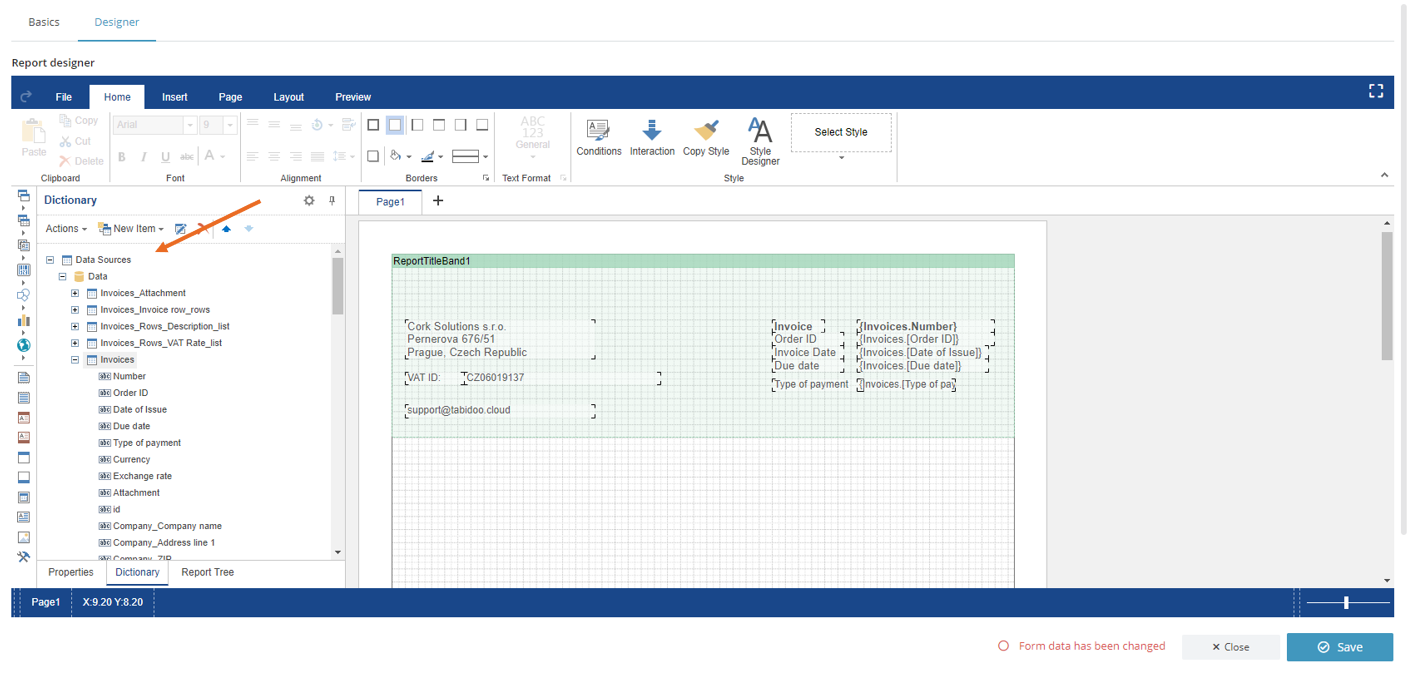Toggle top border
The width and height of the screenshot is (1421, 674).
[439, 125]
